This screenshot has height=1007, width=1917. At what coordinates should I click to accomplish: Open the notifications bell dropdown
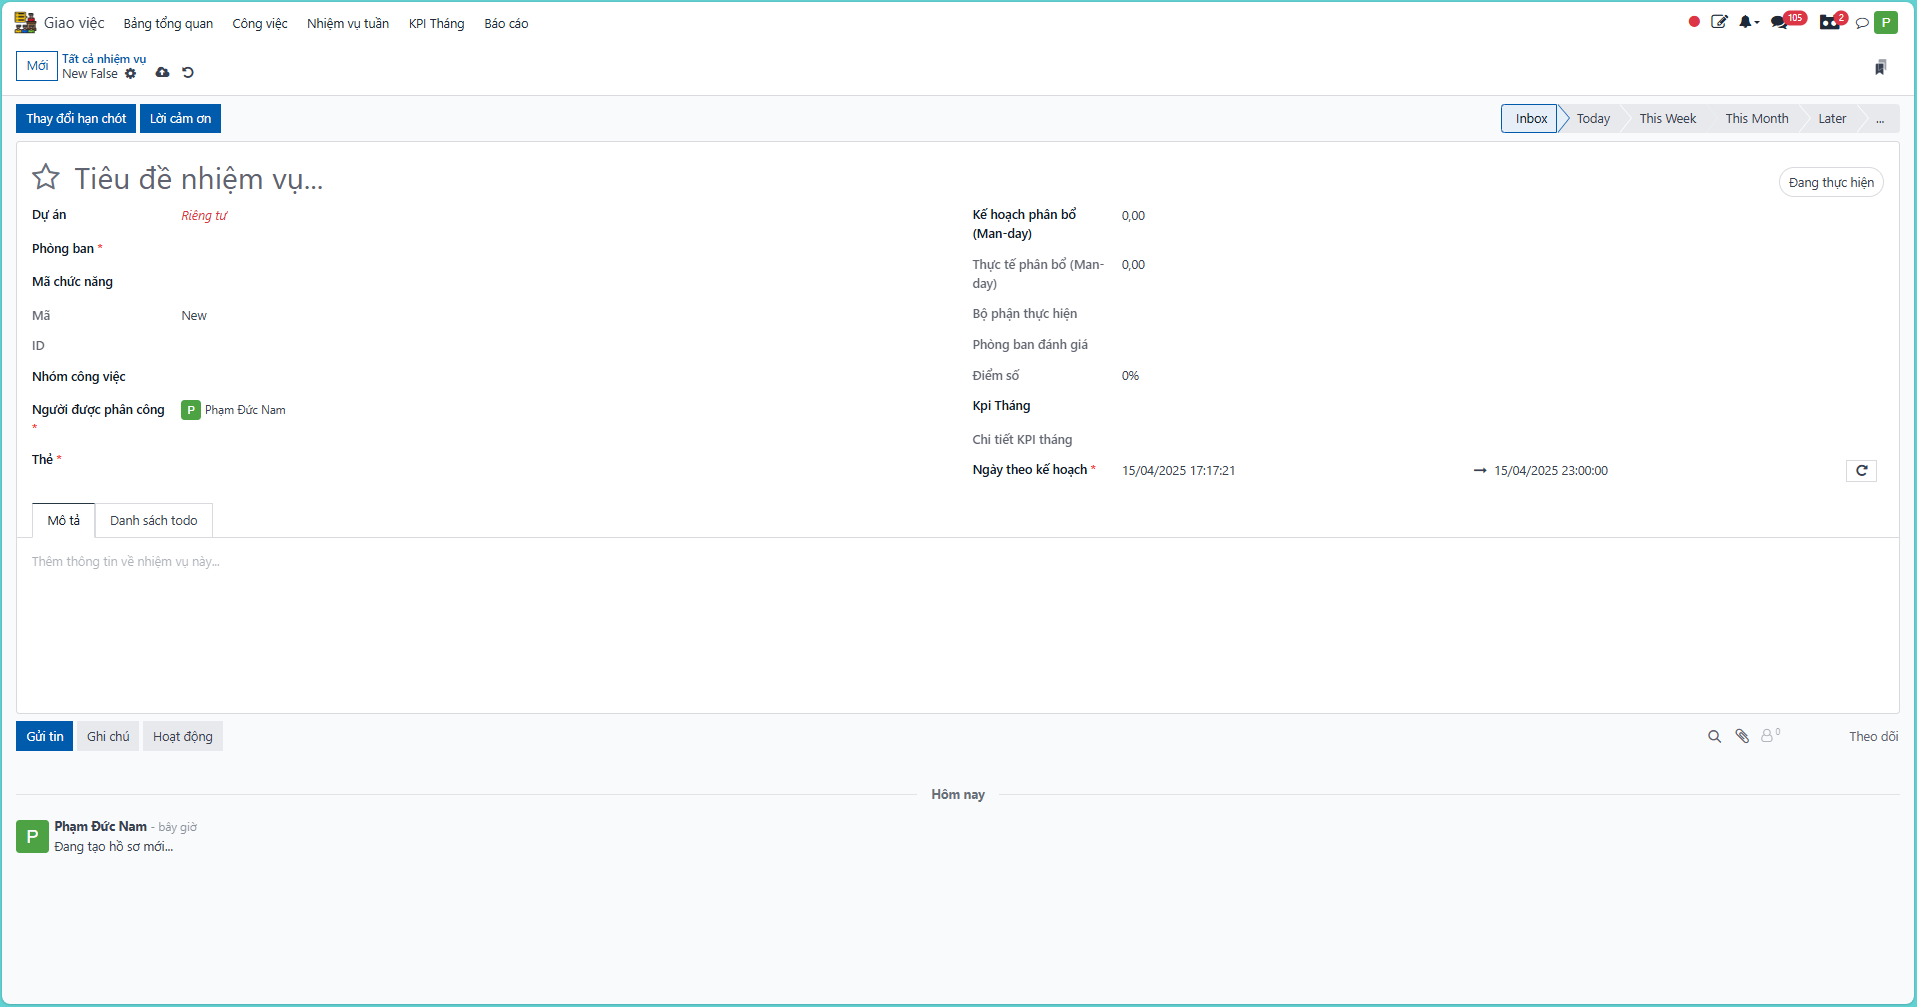[x=1748, y=22]
